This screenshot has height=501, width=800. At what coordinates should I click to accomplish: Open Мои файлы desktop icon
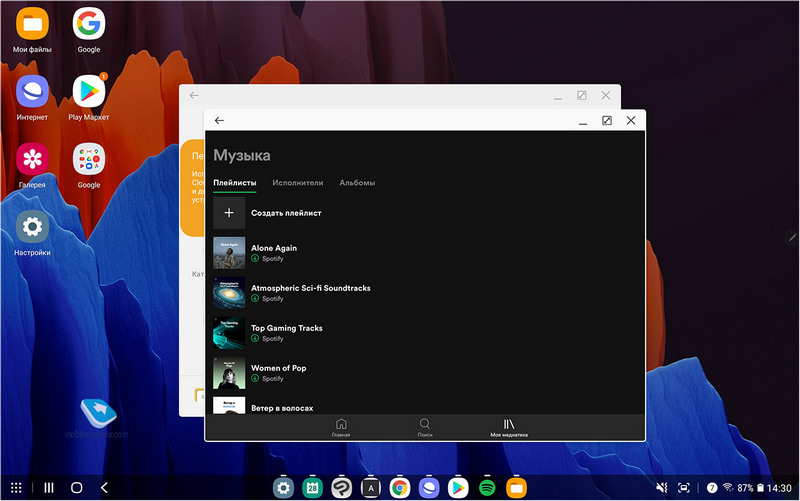32,30
